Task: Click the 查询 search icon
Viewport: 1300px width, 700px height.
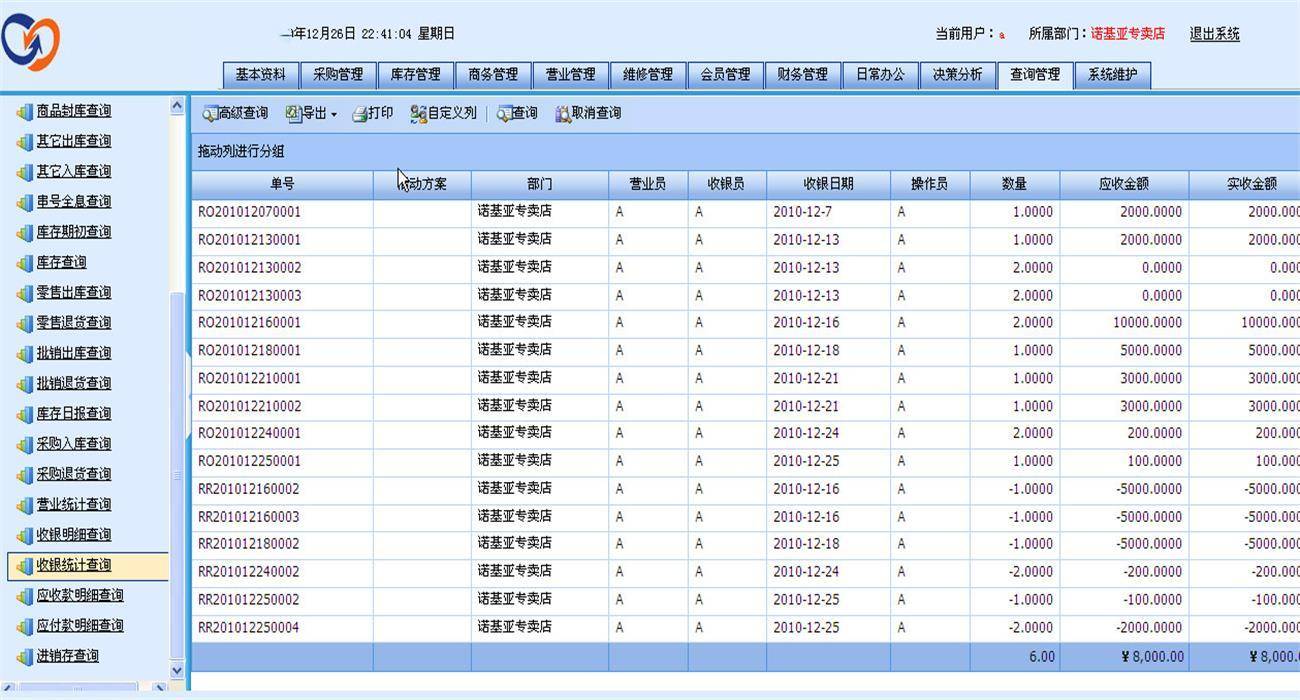Action: pyautogui.click(x=504, y=114)
